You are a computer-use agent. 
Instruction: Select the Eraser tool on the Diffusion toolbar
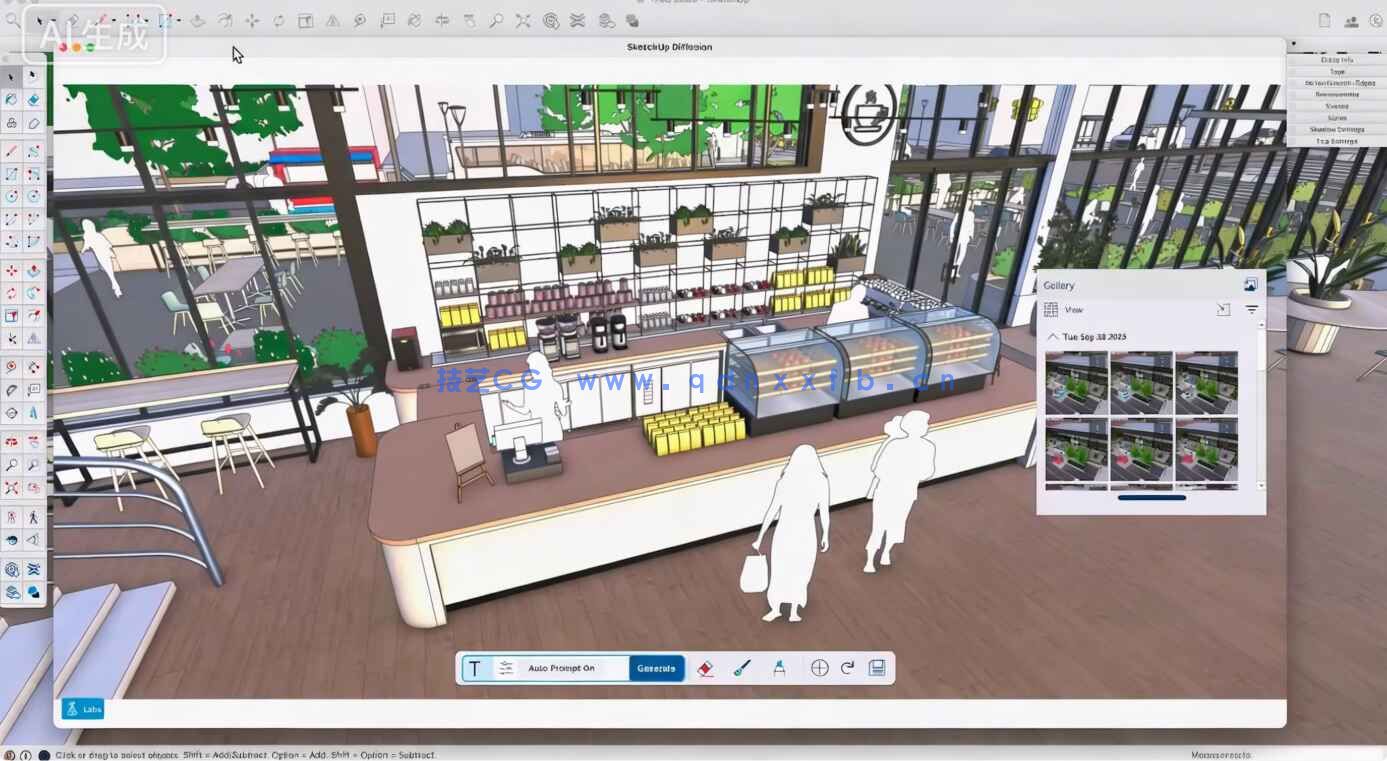point(703,667)
